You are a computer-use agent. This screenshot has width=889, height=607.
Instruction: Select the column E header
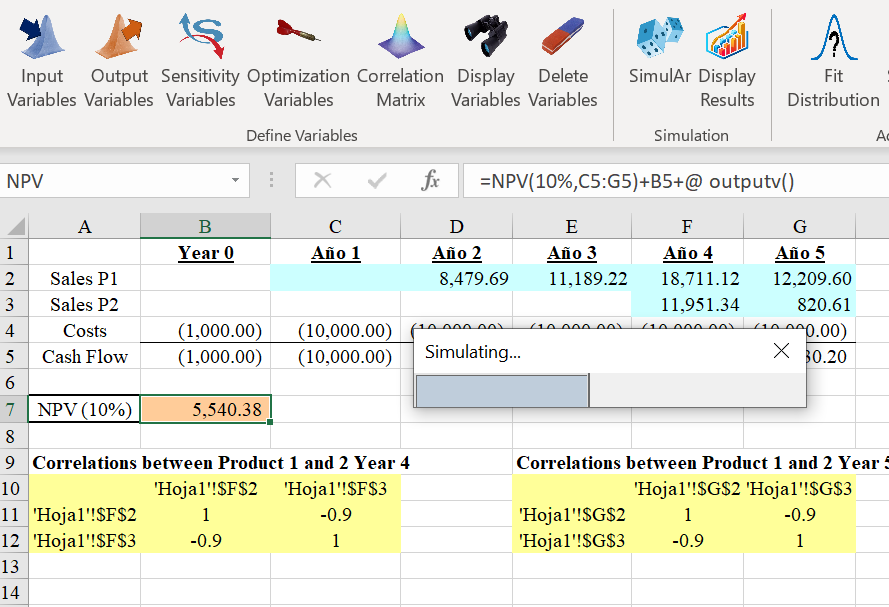coord(572,227)
